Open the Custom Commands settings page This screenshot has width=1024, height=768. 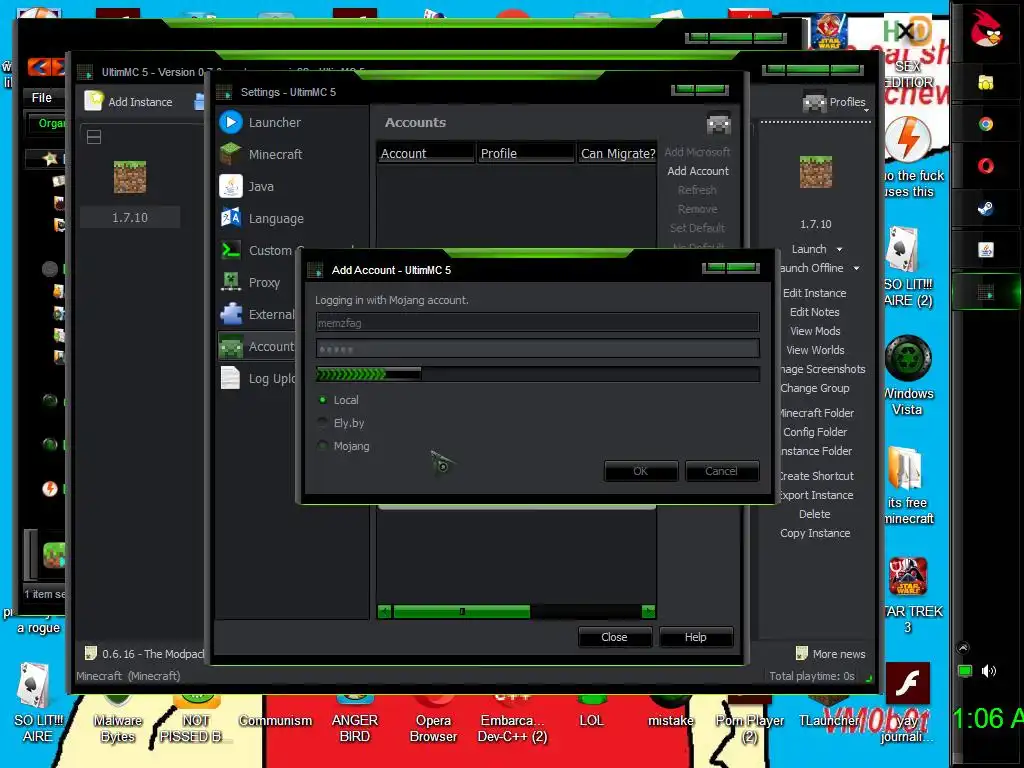tap(270, 250)
